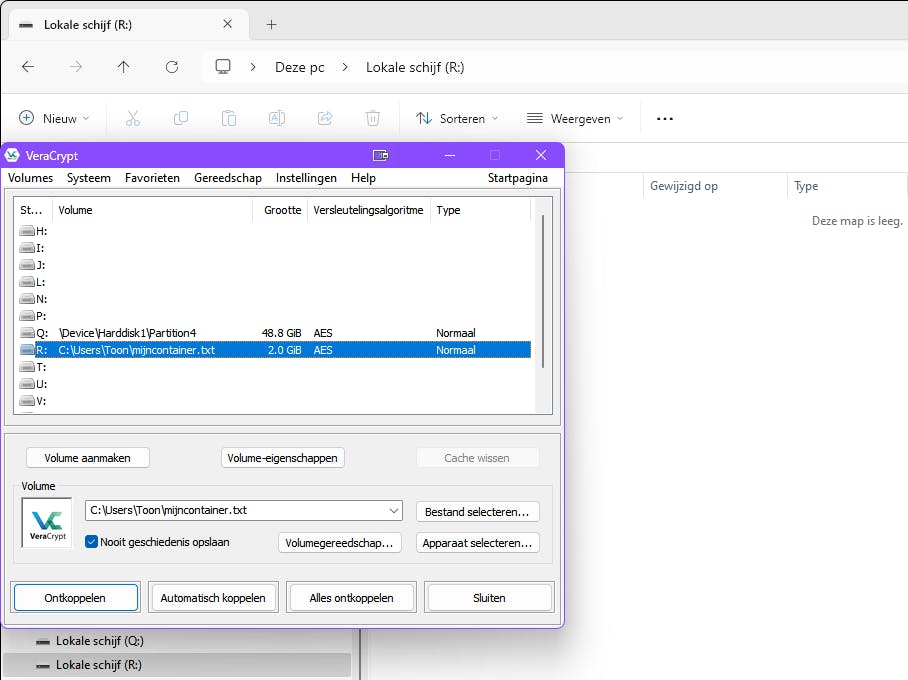This screenshot has height=680, width=908.
Task: Click the Copy icon in Explorer toolbar
Action: [181, 118]
